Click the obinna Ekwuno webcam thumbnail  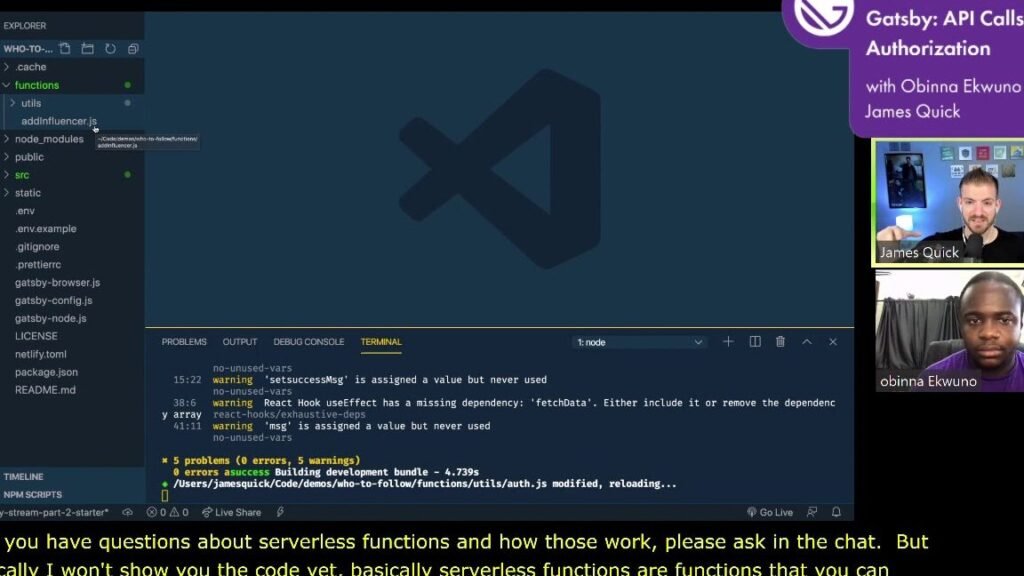tap(950, 332)
